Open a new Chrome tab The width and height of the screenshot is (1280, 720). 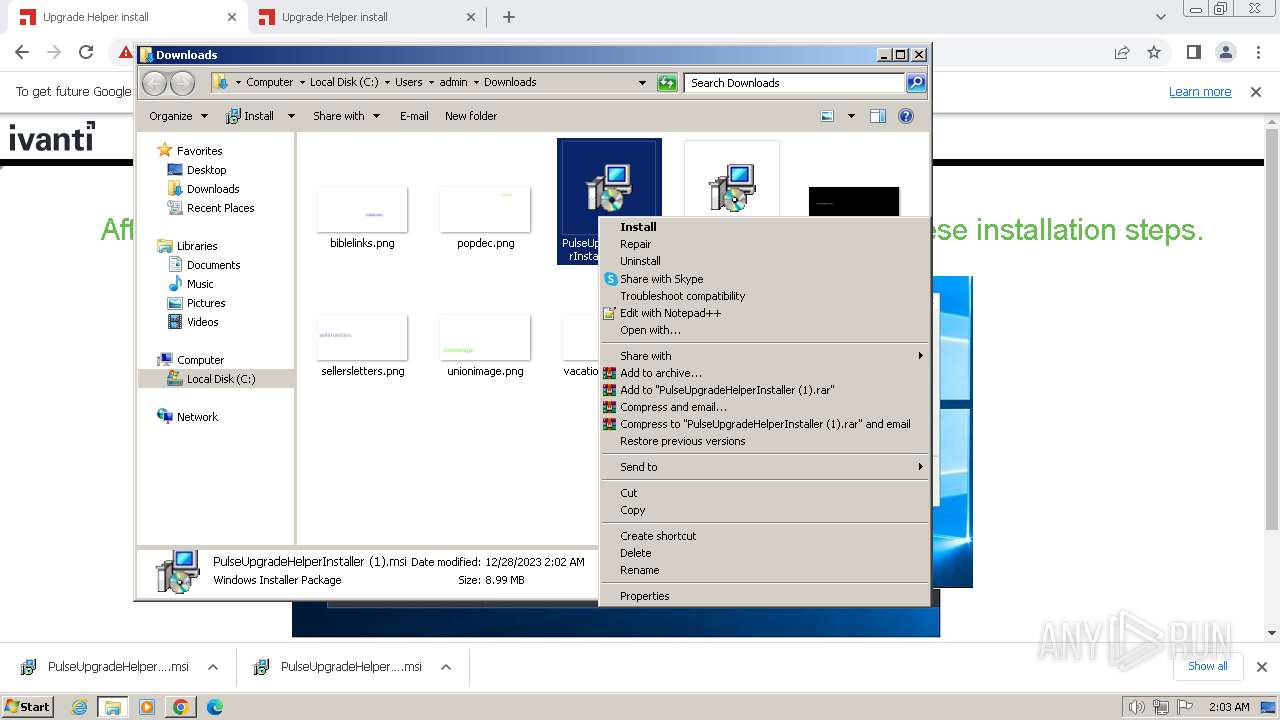pos(509,17)
